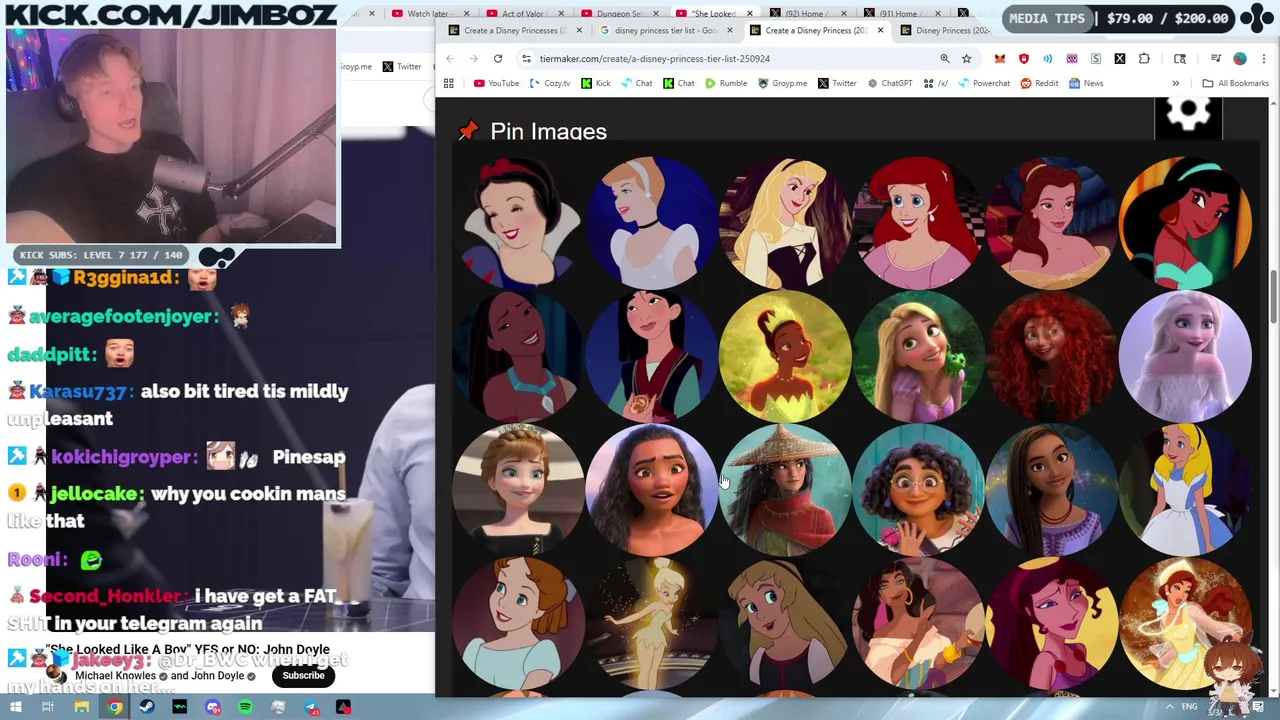
Task: Open the side panel search icon in toolbar
Action: 1180,59
